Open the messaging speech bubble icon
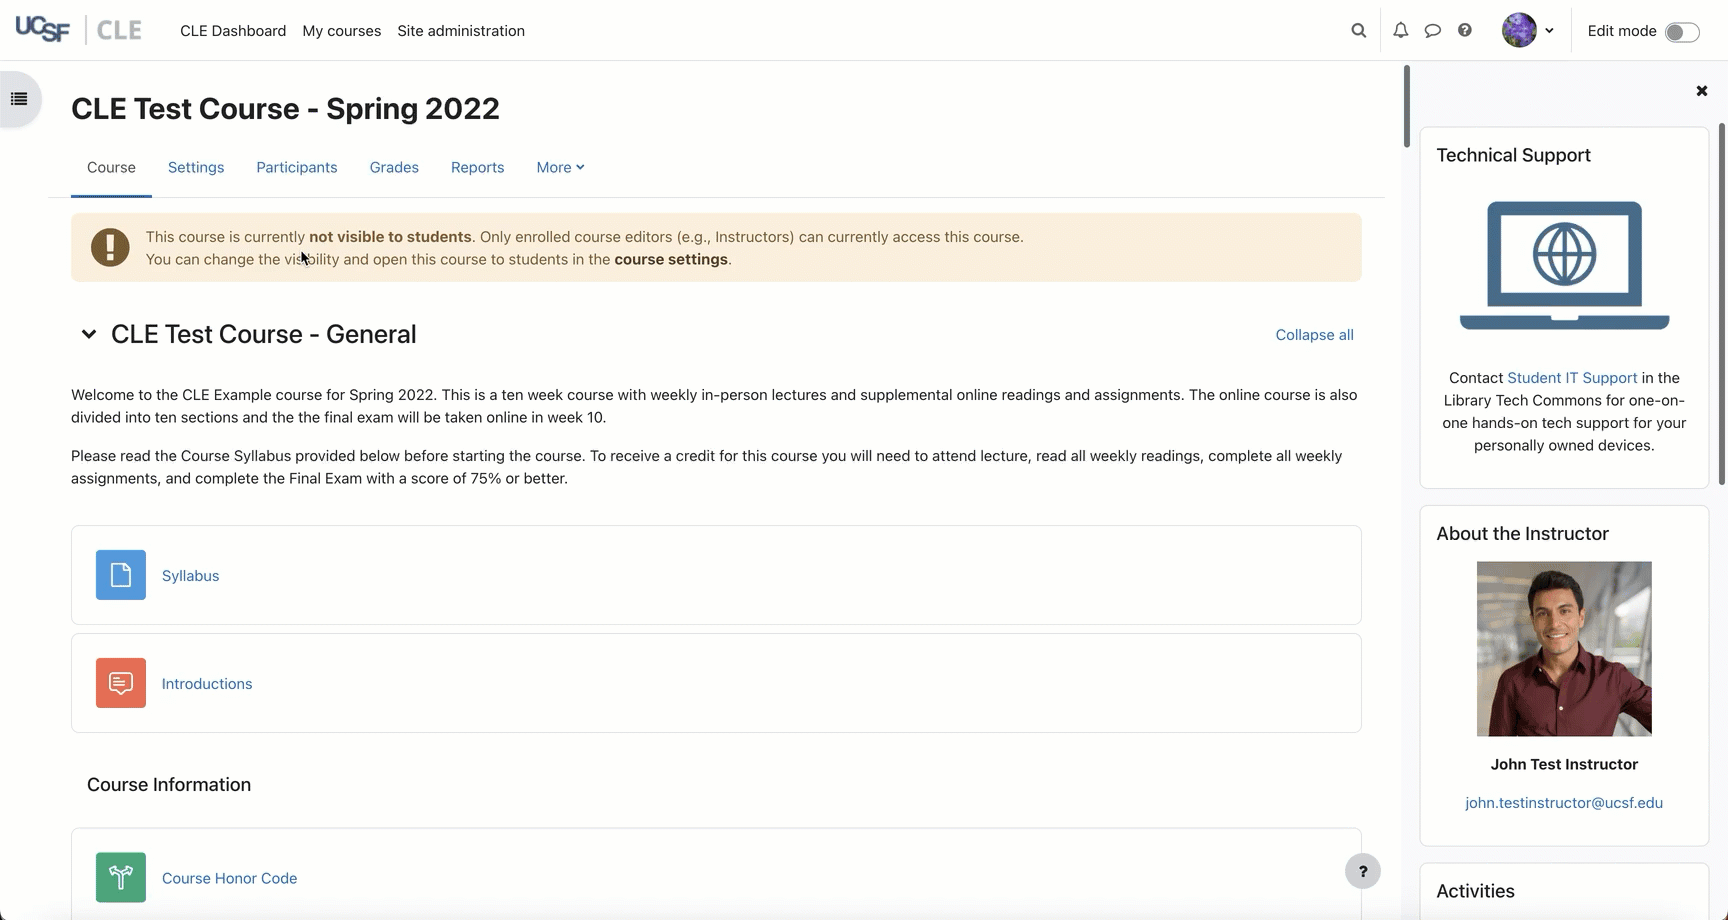The image size is (1728, 920). [1432, 31]
